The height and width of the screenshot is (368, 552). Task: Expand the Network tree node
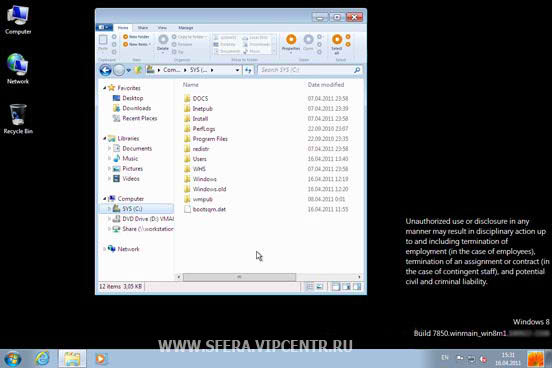105,249
